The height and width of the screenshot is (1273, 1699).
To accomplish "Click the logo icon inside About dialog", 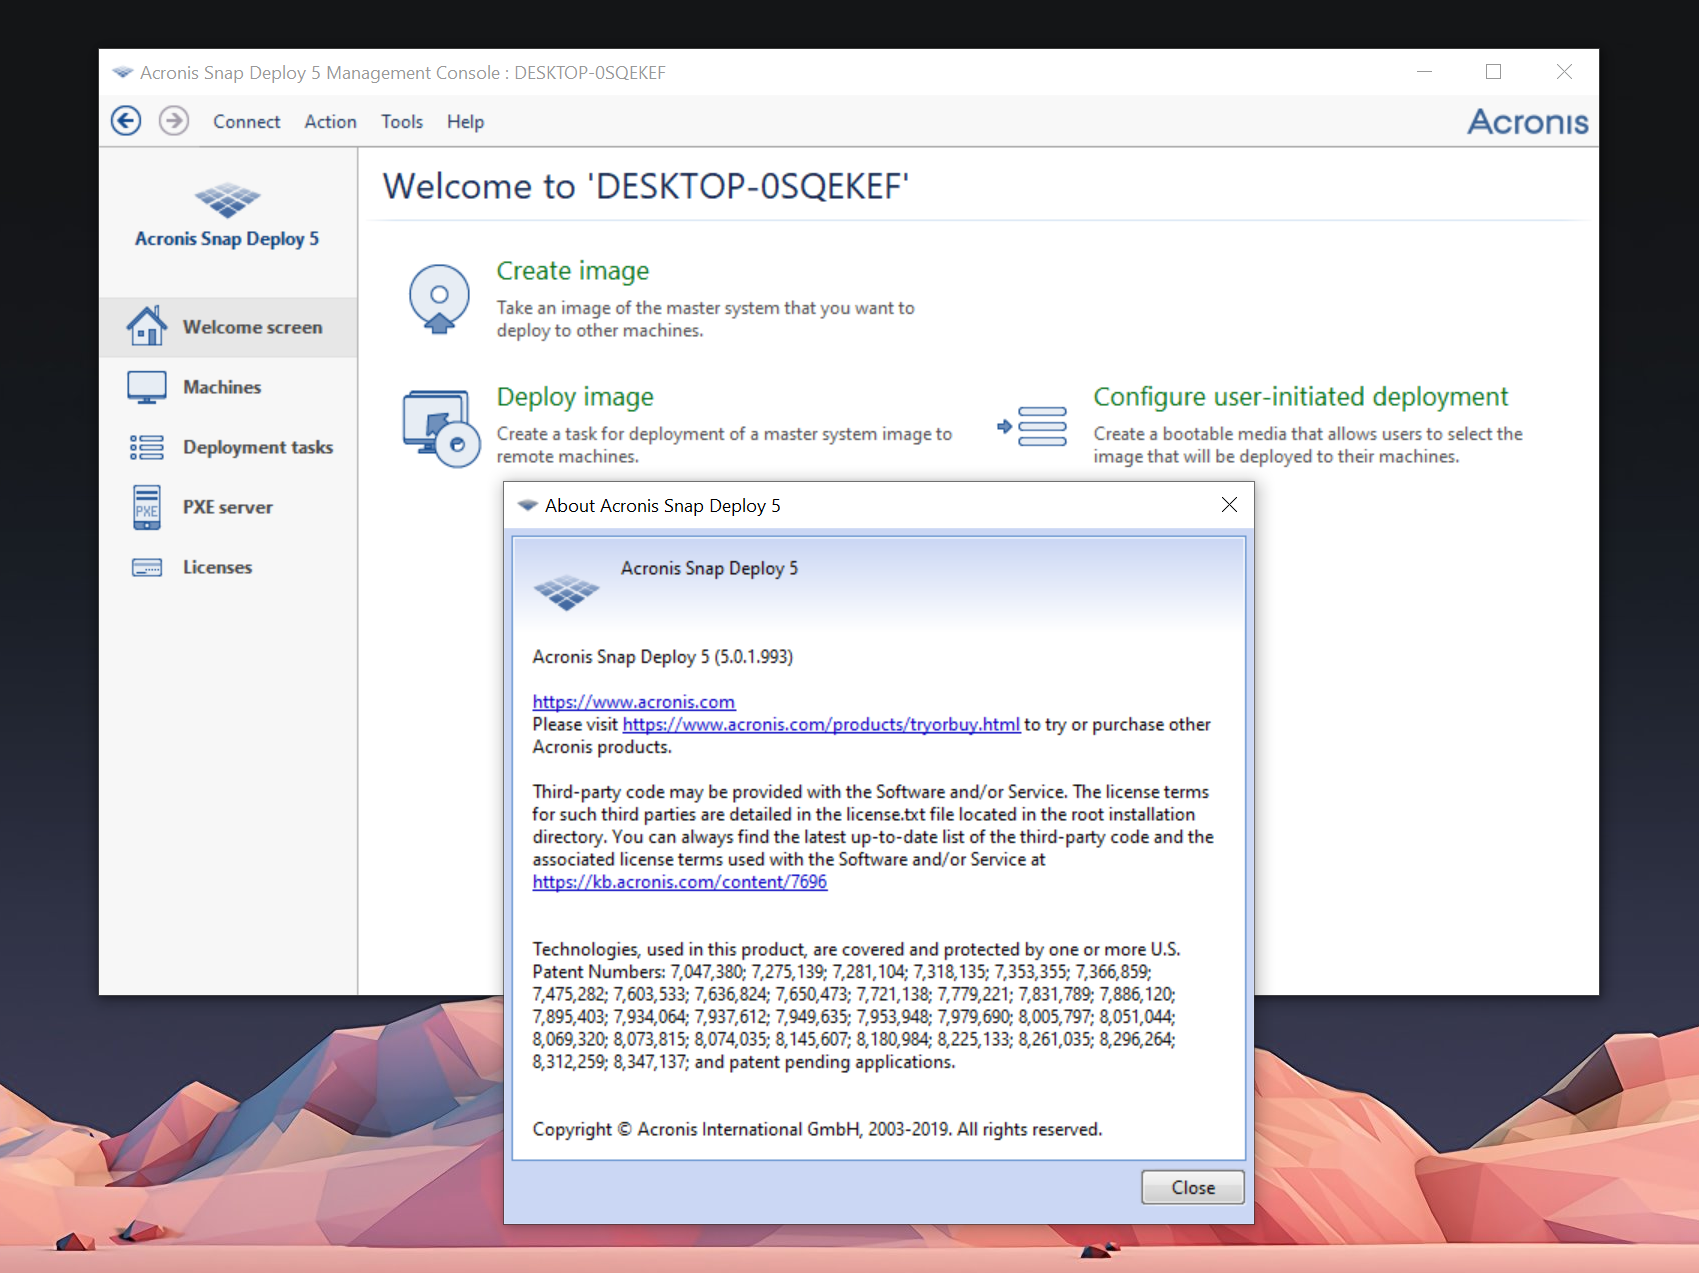I will (566, 592).
